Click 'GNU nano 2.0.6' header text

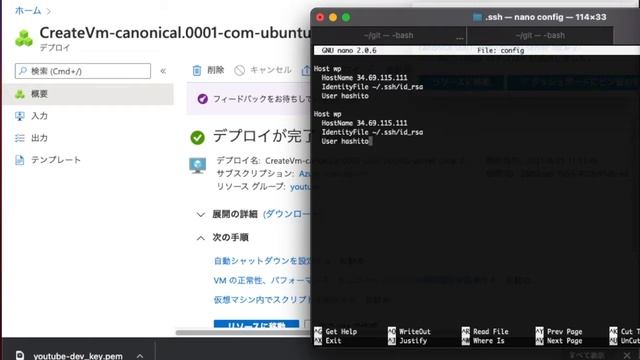pyautogui.click(x=349, y=50)
